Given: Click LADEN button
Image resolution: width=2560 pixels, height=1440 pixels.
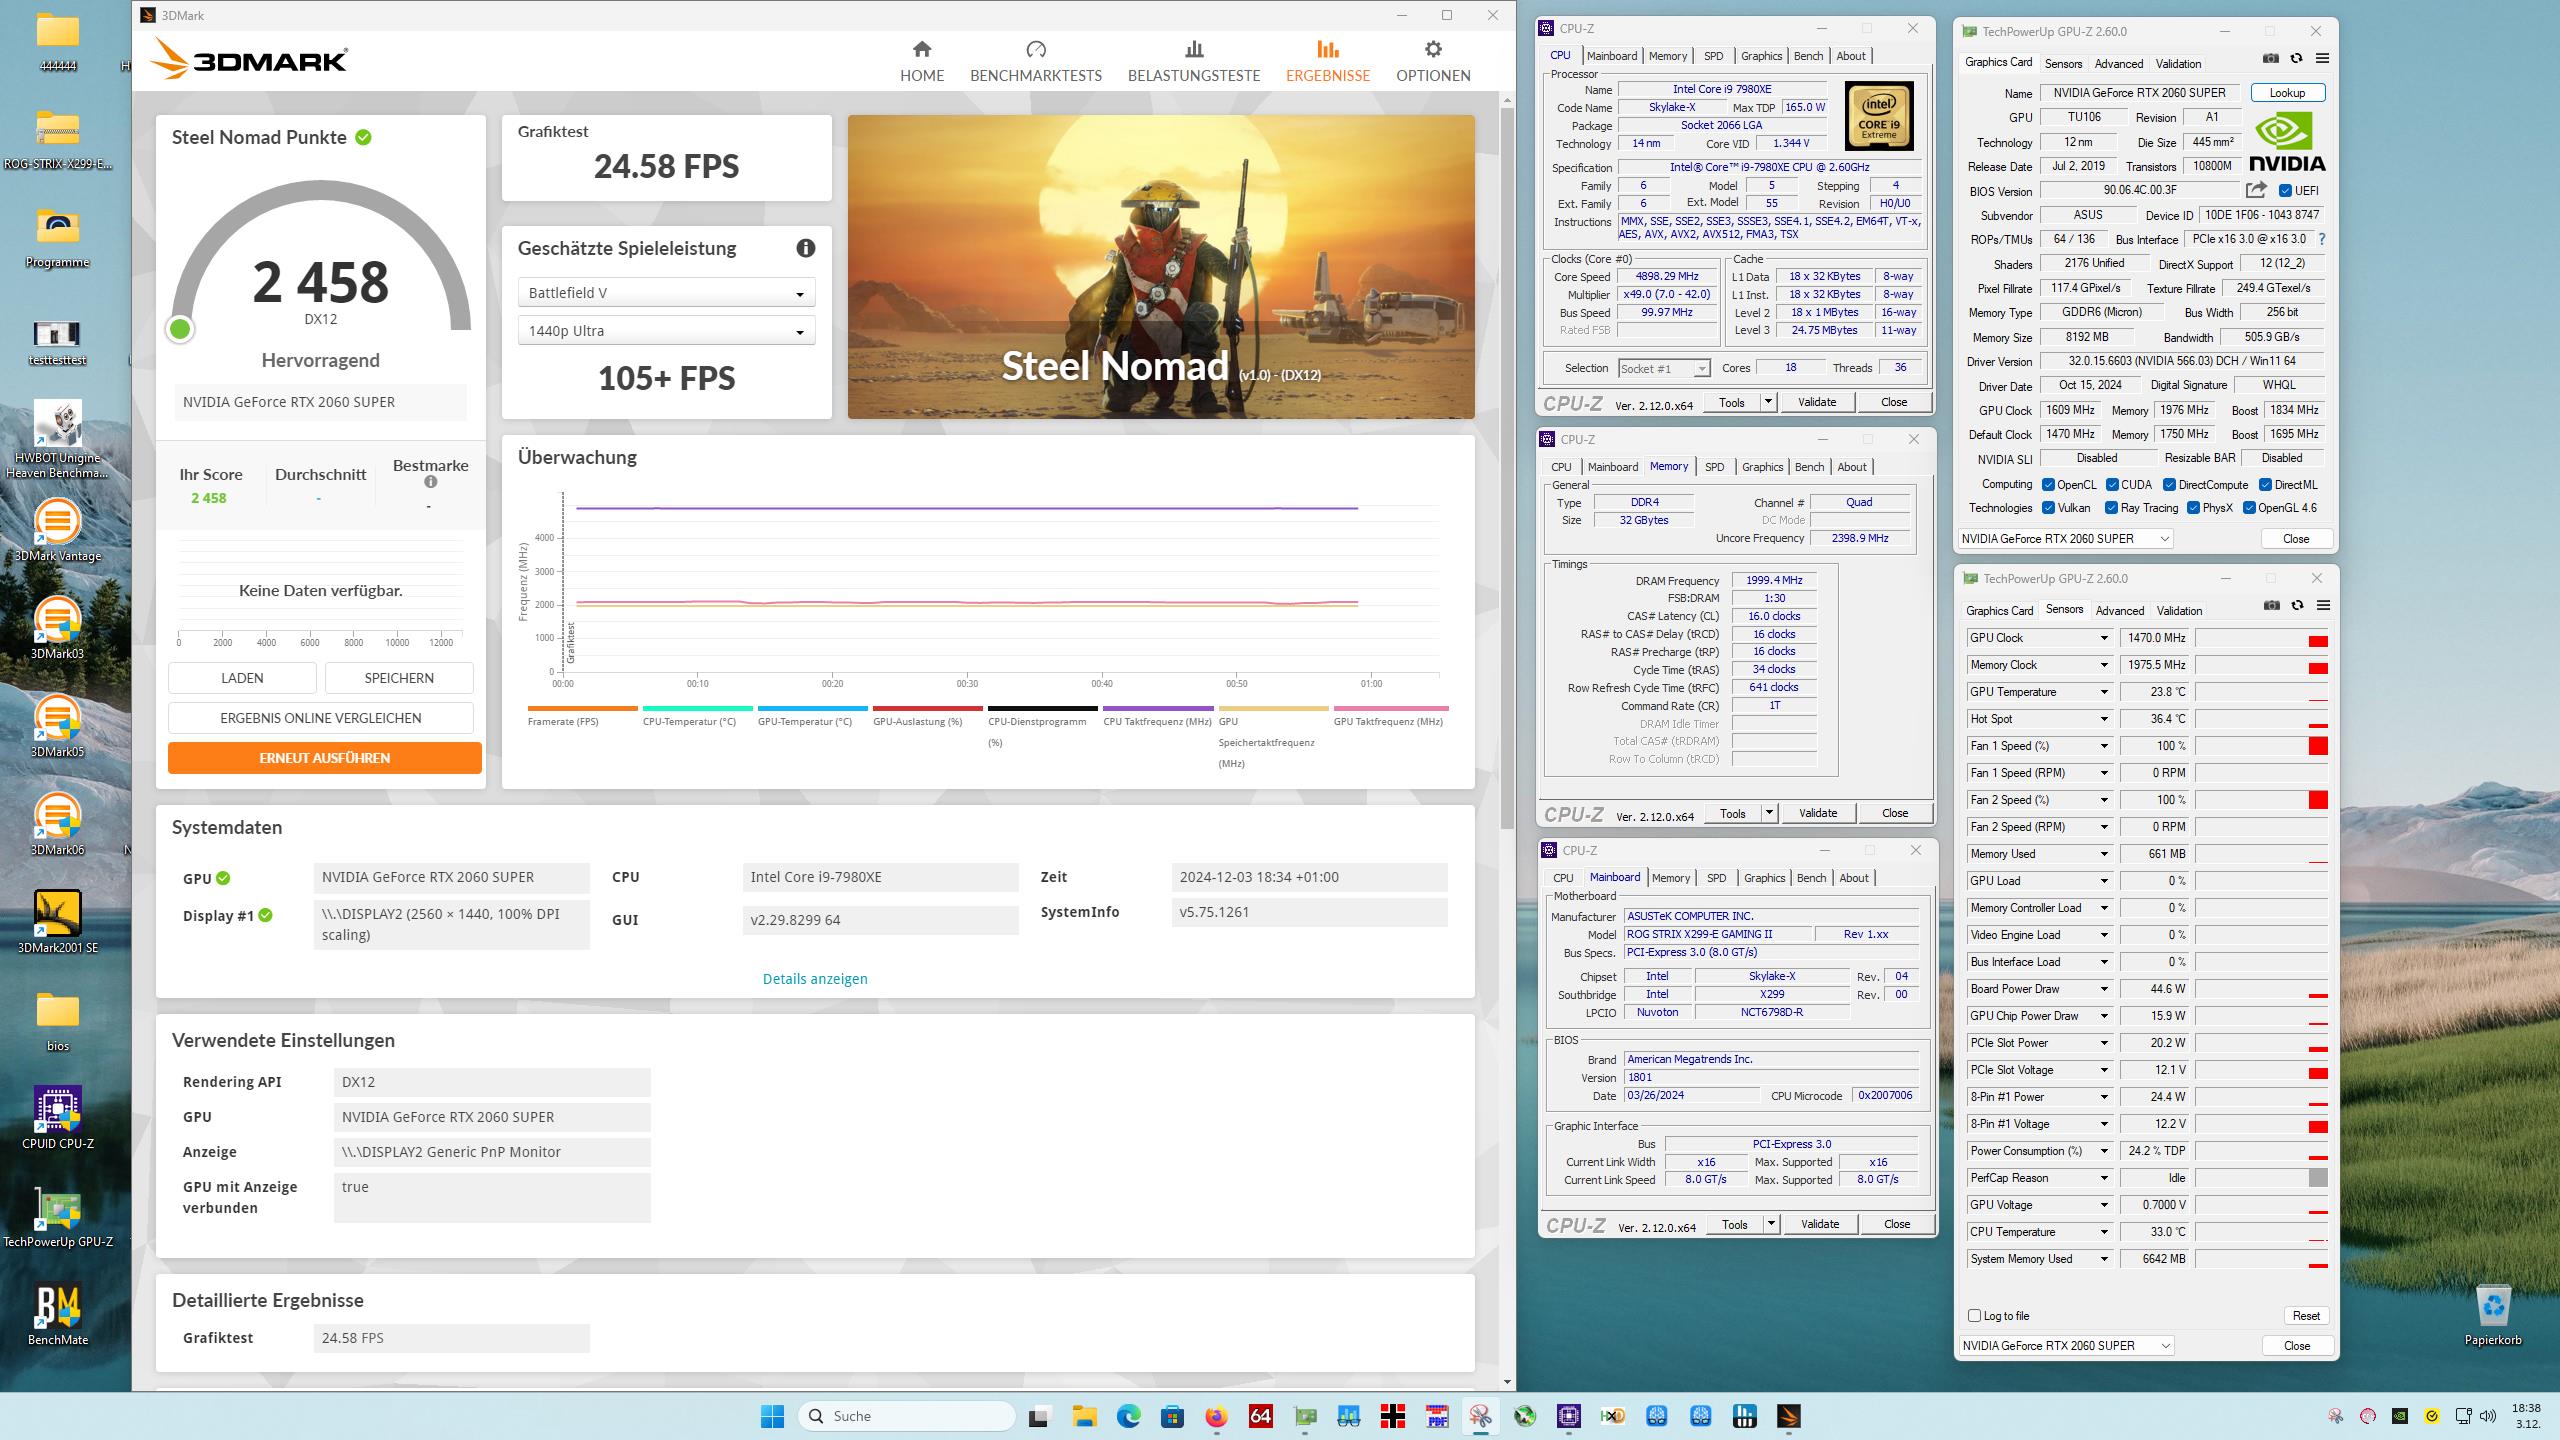Looking at the screenshot, I should [242, 677].
